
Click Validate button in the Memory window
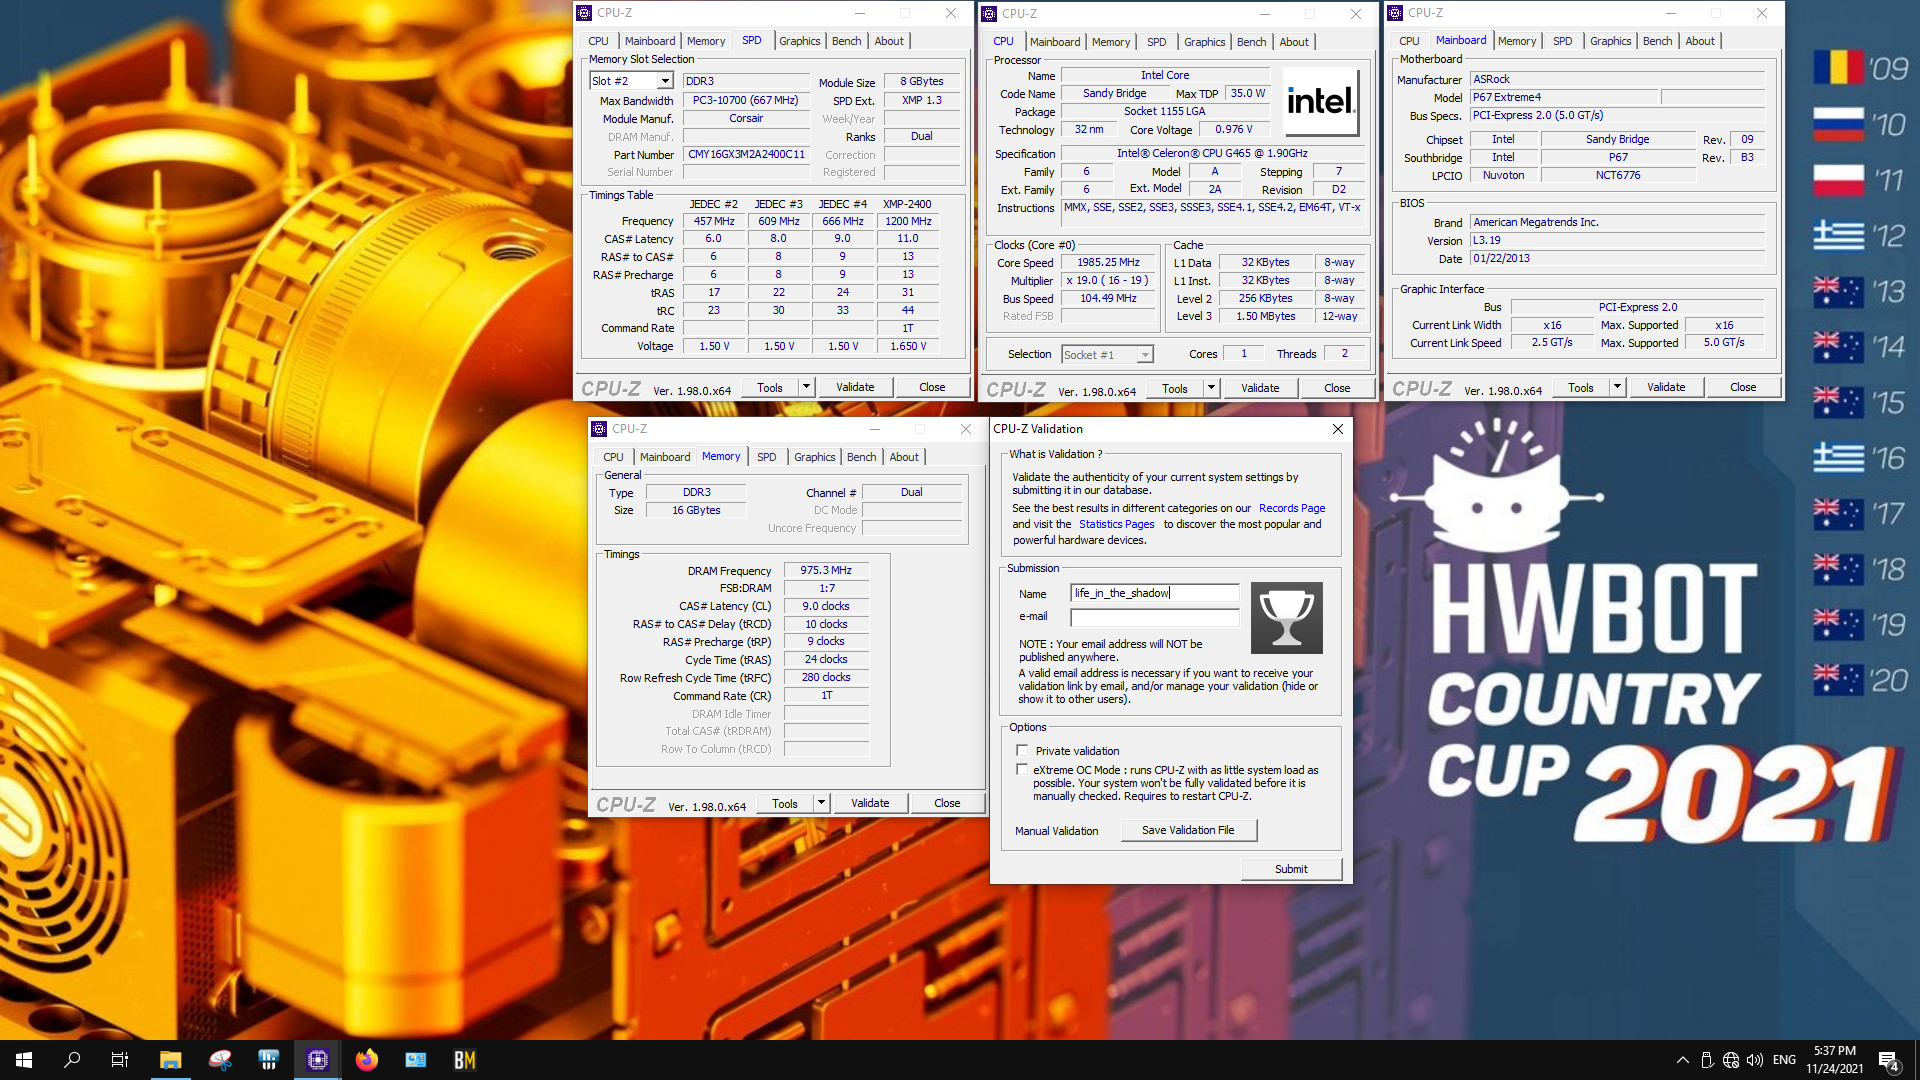[x=870, y=803]
